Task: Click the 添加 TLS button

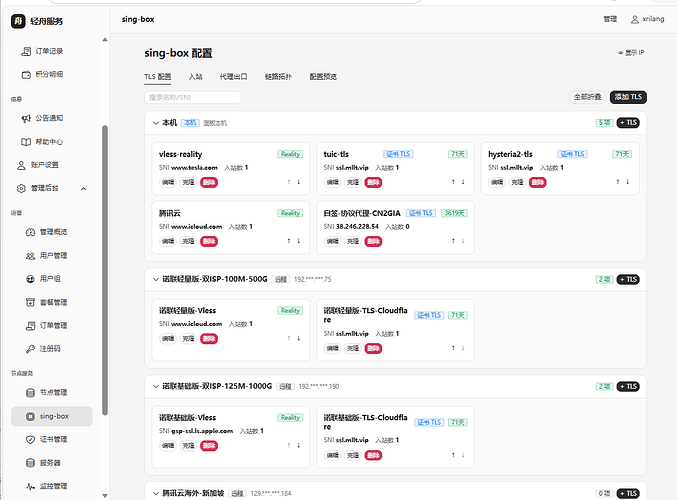Action: 628,97
